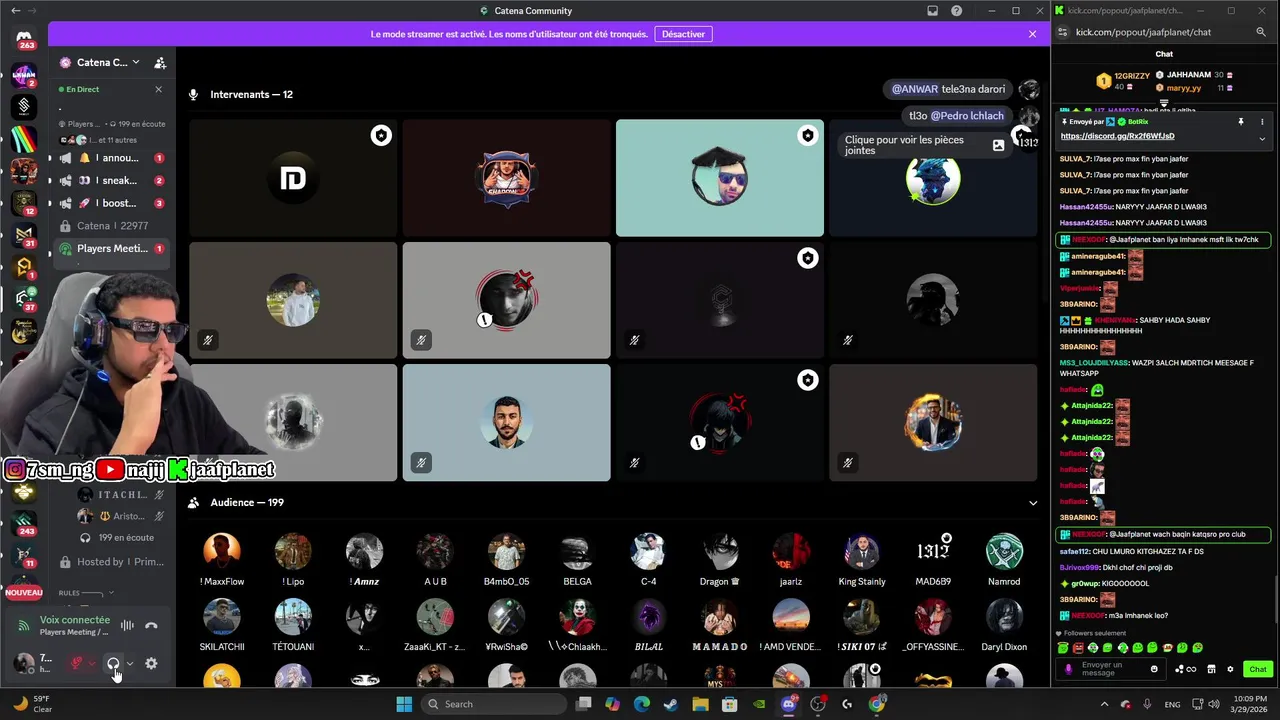1280x720 pixels.
Task: Open attachments icon beside Clique pour voir
Action: point(998,145)
